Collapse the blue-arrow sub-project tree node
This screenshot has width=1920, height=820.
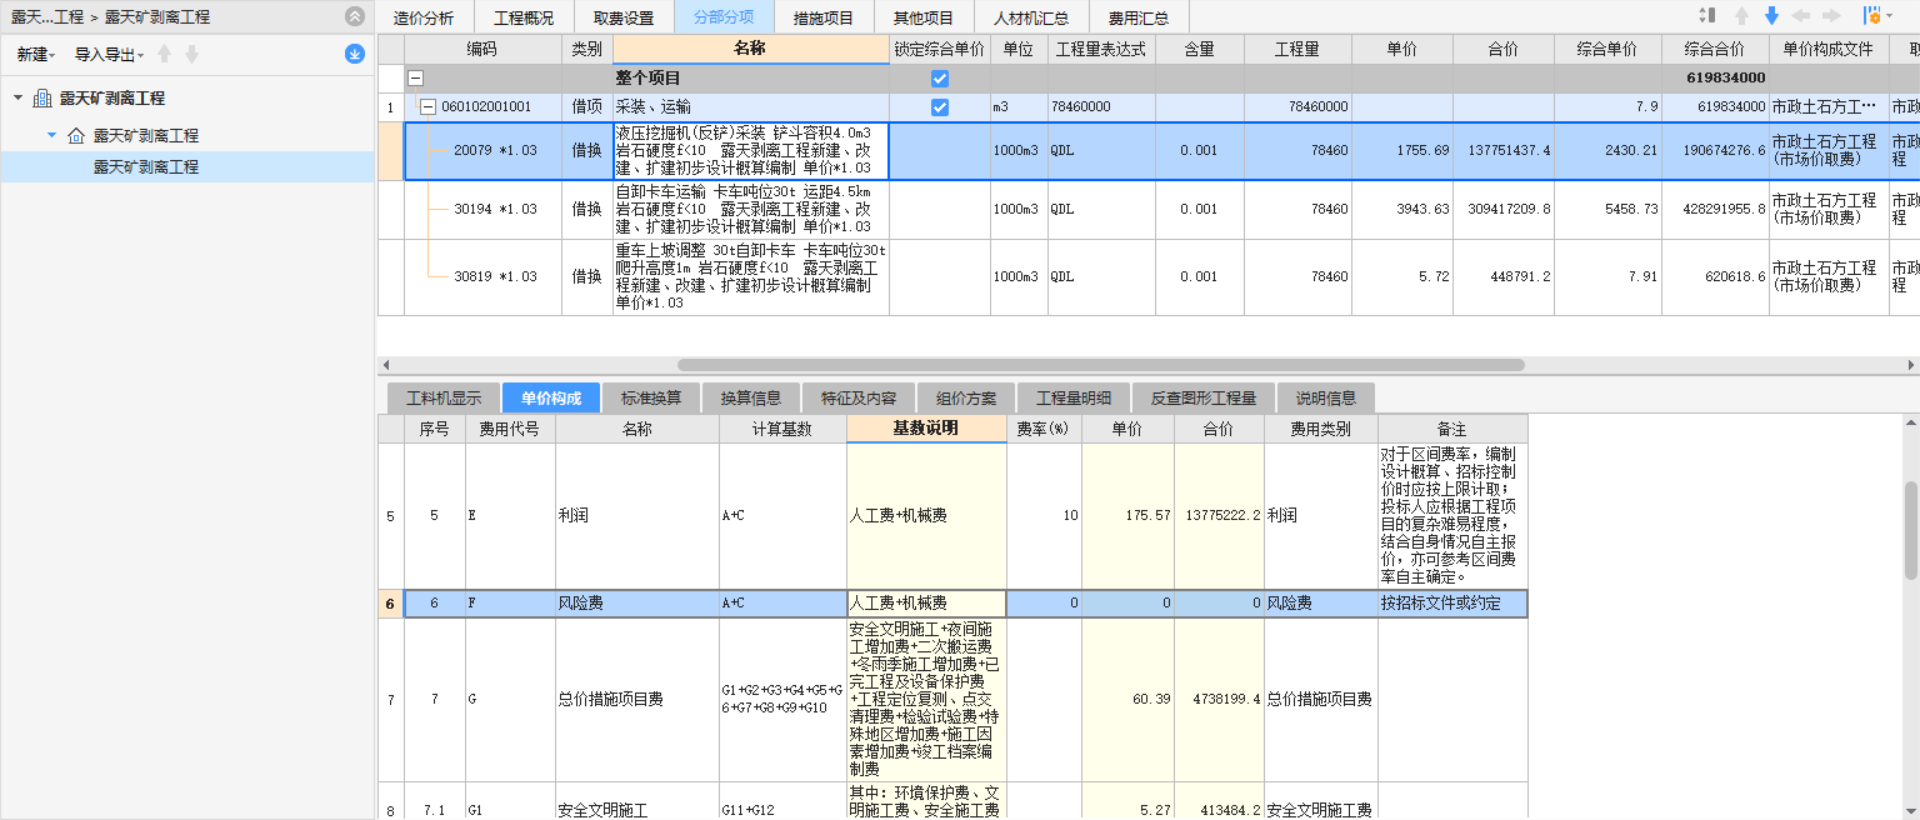point(52,135)
